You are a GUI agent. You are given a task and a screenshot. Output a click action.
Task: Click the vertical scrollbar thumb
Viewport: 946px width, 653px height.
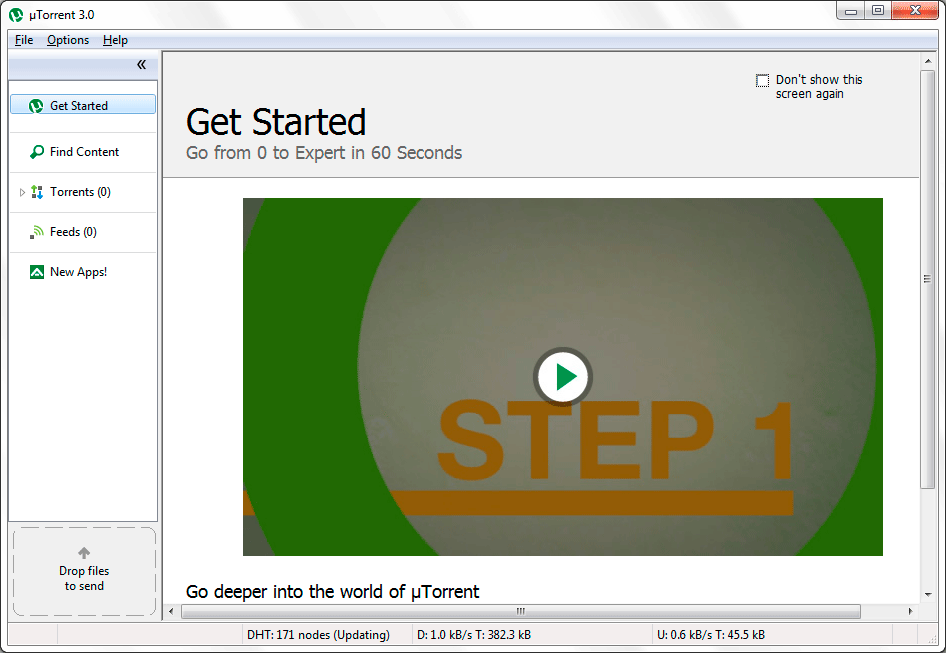click(x=928, y=279)
